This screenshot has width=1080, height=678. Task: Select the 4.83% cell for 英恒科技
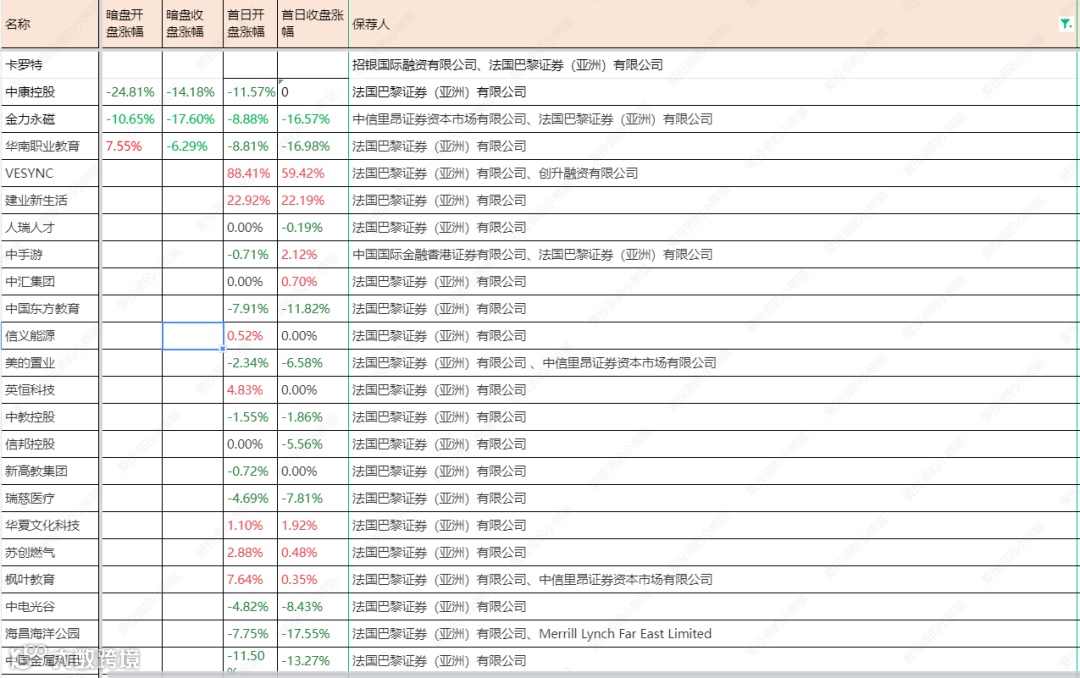251,390
